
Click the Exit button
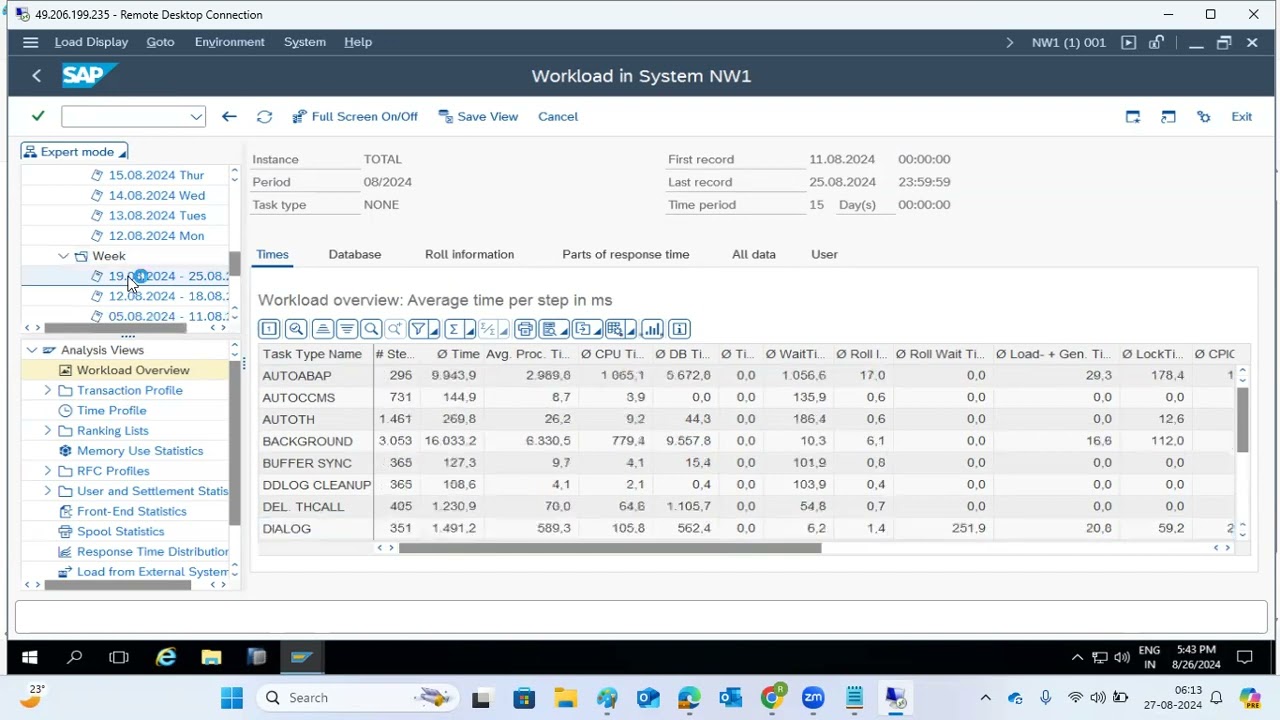[1241, 117]
